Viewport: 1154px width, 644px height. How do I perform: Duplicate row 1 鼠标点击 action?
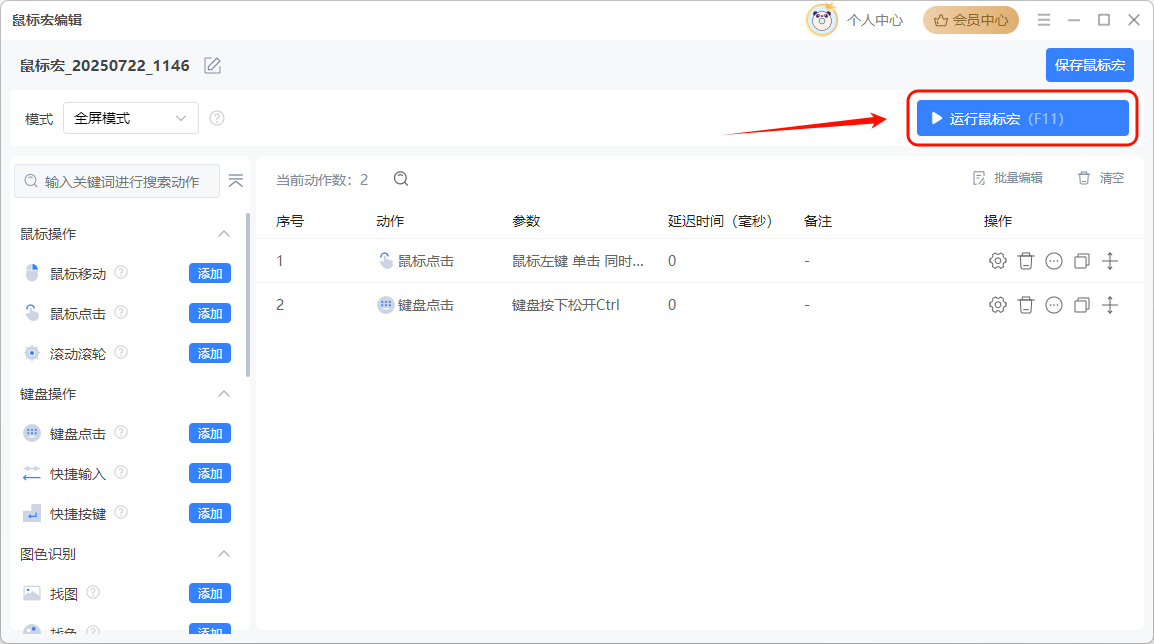1082,261
